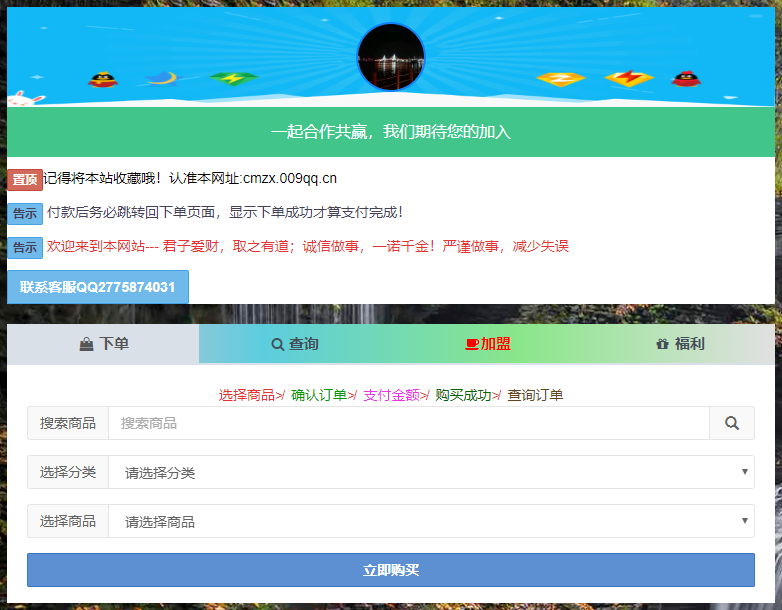Open the 查询 tab
This screenshot has width=782, height=610.
point(295,344)
